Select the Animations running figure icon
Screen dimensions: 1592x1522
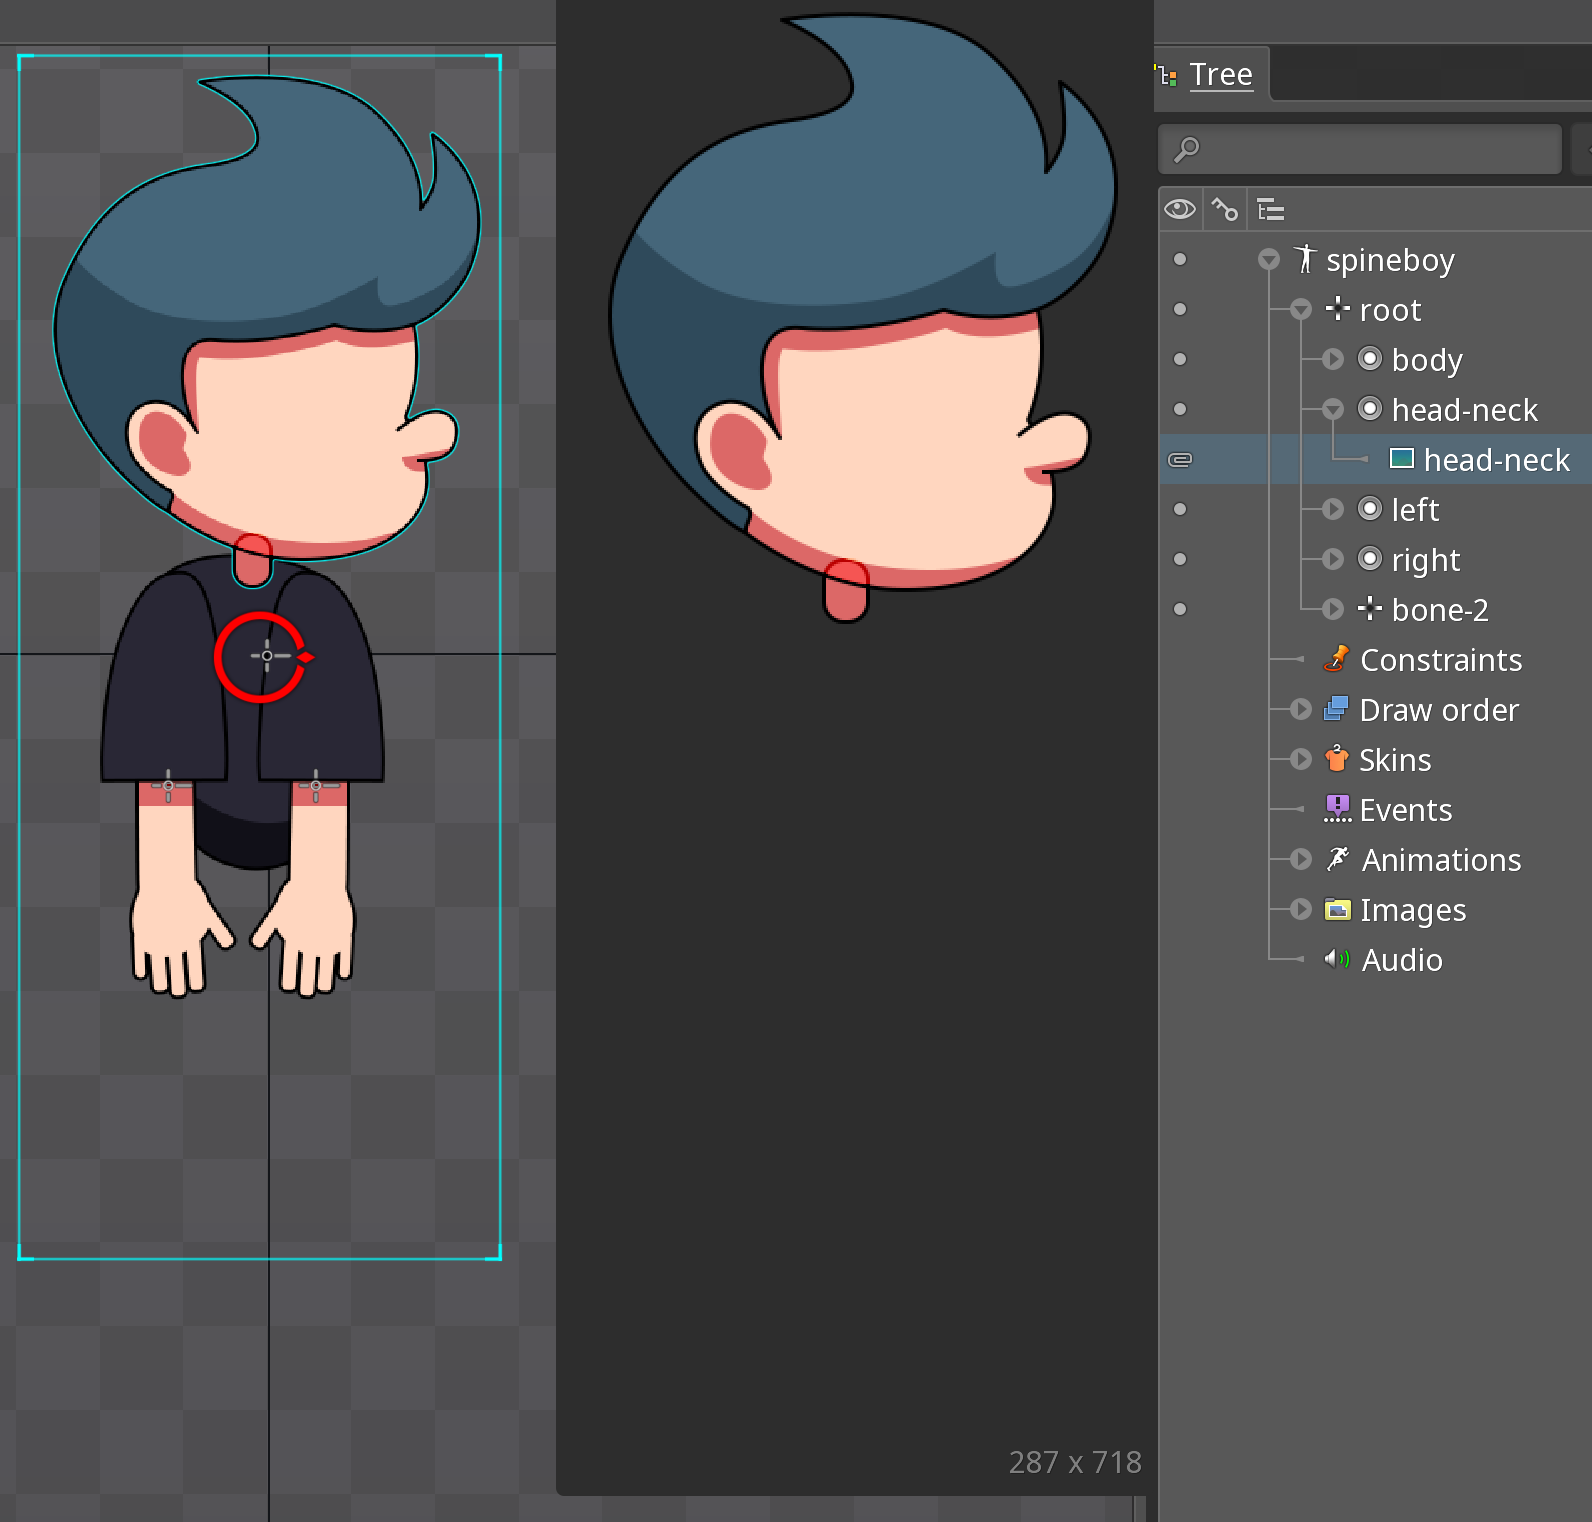[x=1337, y=859]
